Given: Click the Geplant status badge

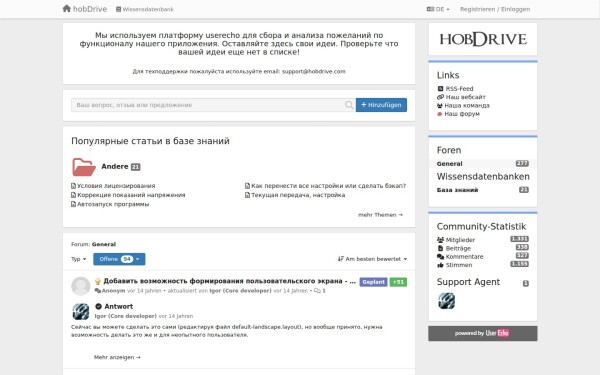Looking at the screenshot, I should point(373,282).
